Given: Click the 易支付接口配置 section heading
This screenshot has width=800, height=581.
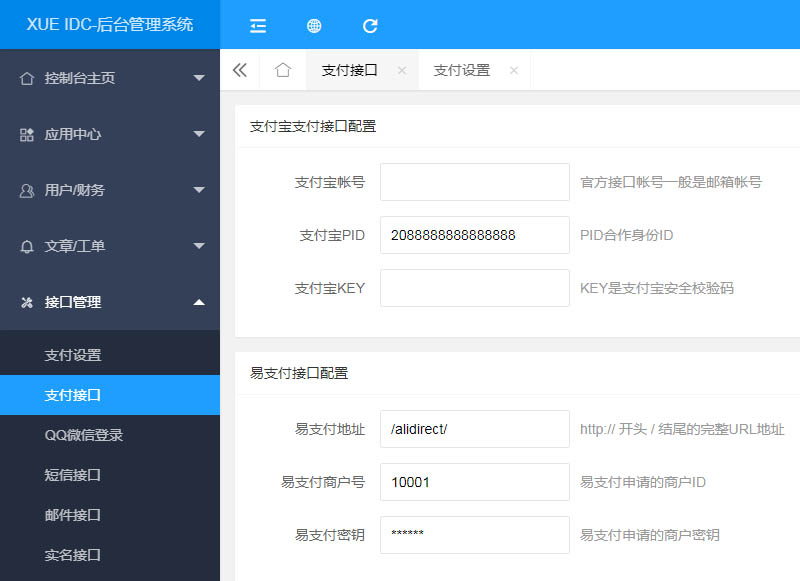Looking at the screenshot, I should point(299,373).
